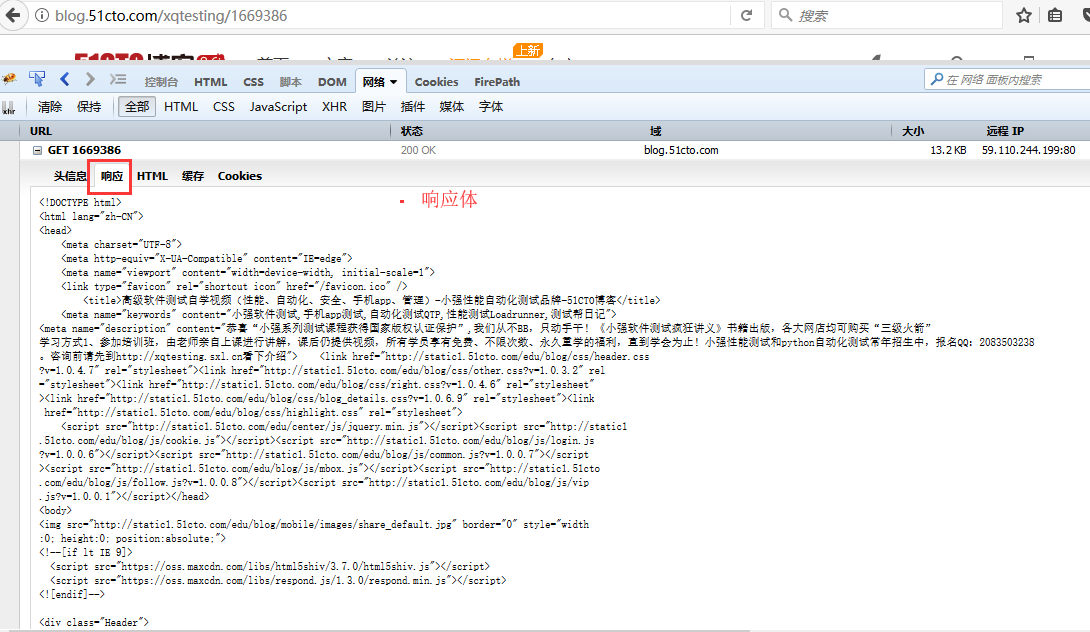
Task: Click the <![endif]--> line
Action: (72, 594)
